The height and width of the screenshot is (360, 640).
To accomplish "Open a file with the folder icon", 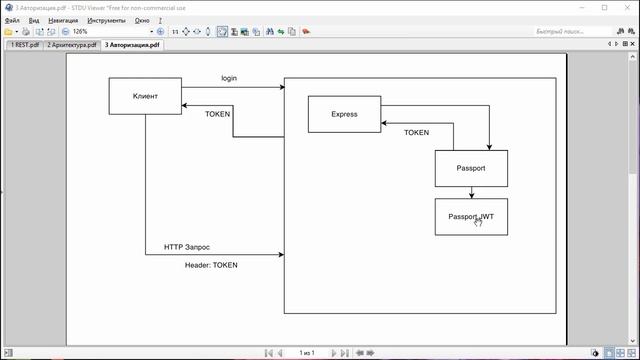I will pyautogui.click(x=8, y=31).
